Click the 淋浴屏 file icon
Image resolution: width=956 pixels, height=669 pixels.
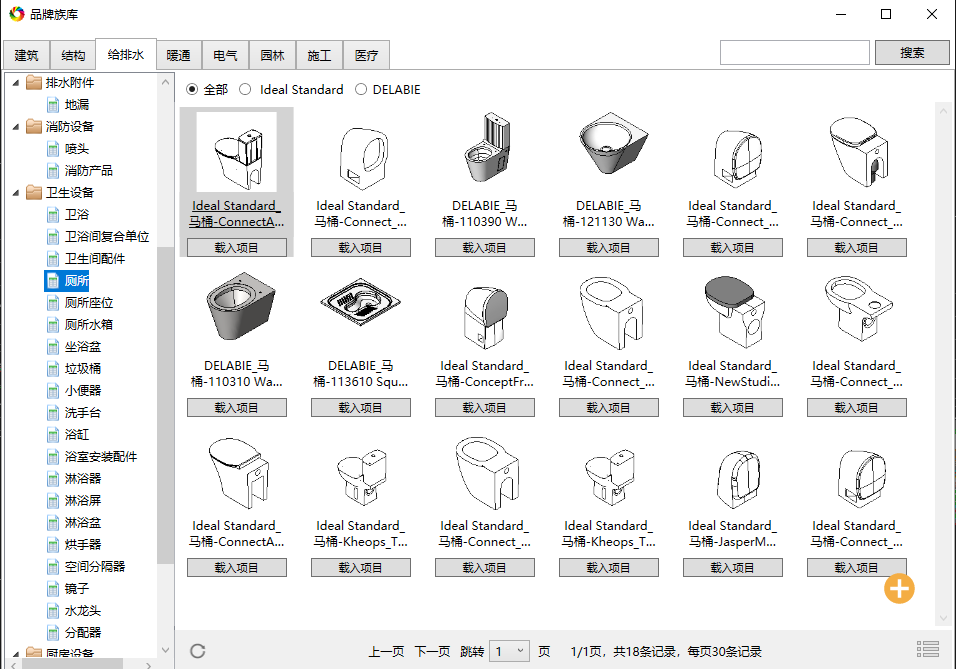(53, 501)
